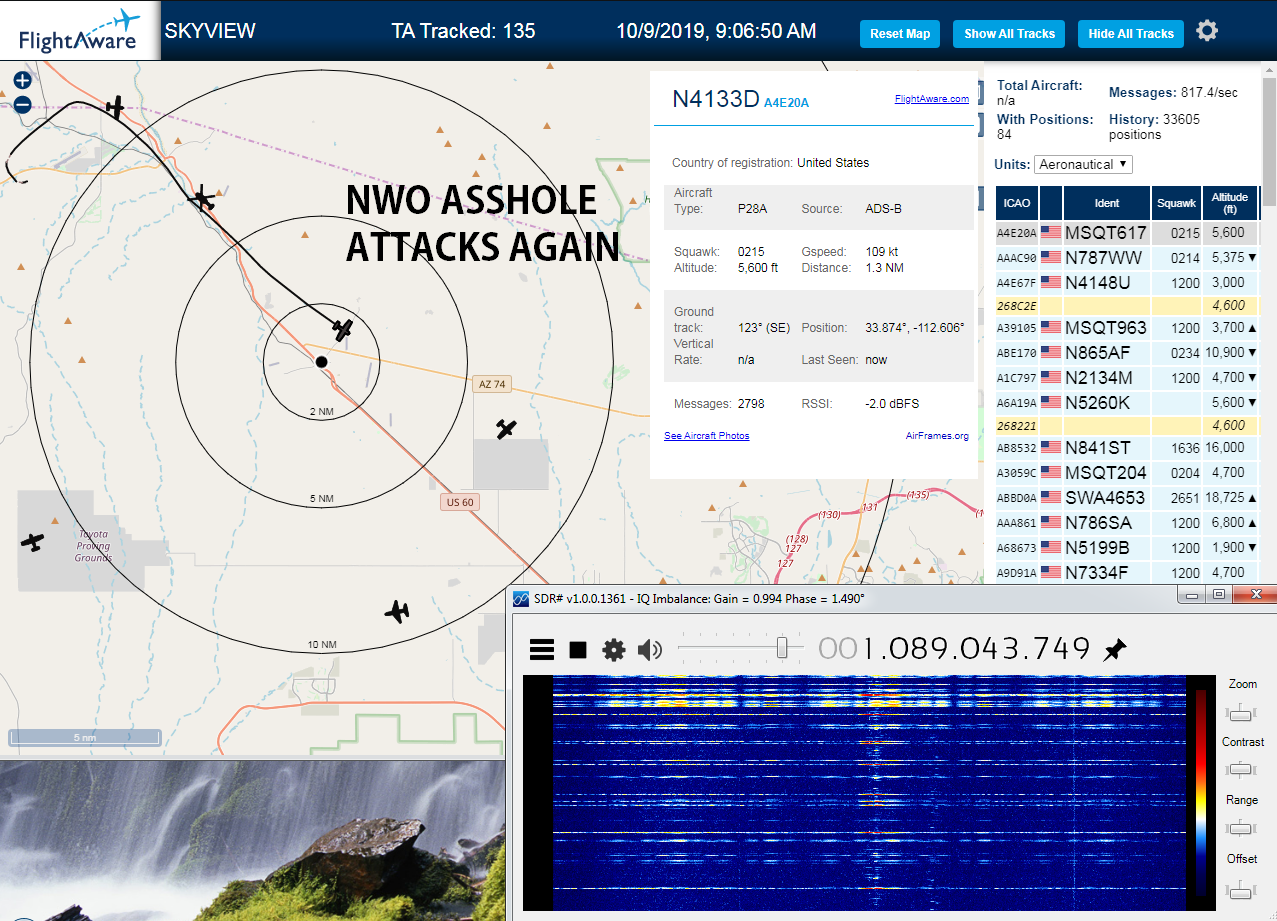Screen dimensions: 1277x921
Task: Open the Units Aeronautical dropdown
Action: (1083, 164)
